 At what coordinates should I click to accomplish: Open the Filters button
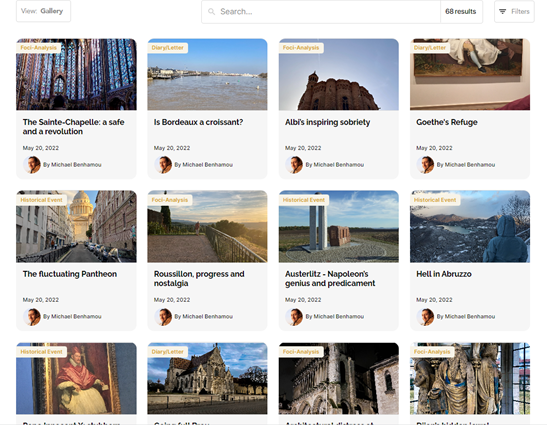click(514, 12)
